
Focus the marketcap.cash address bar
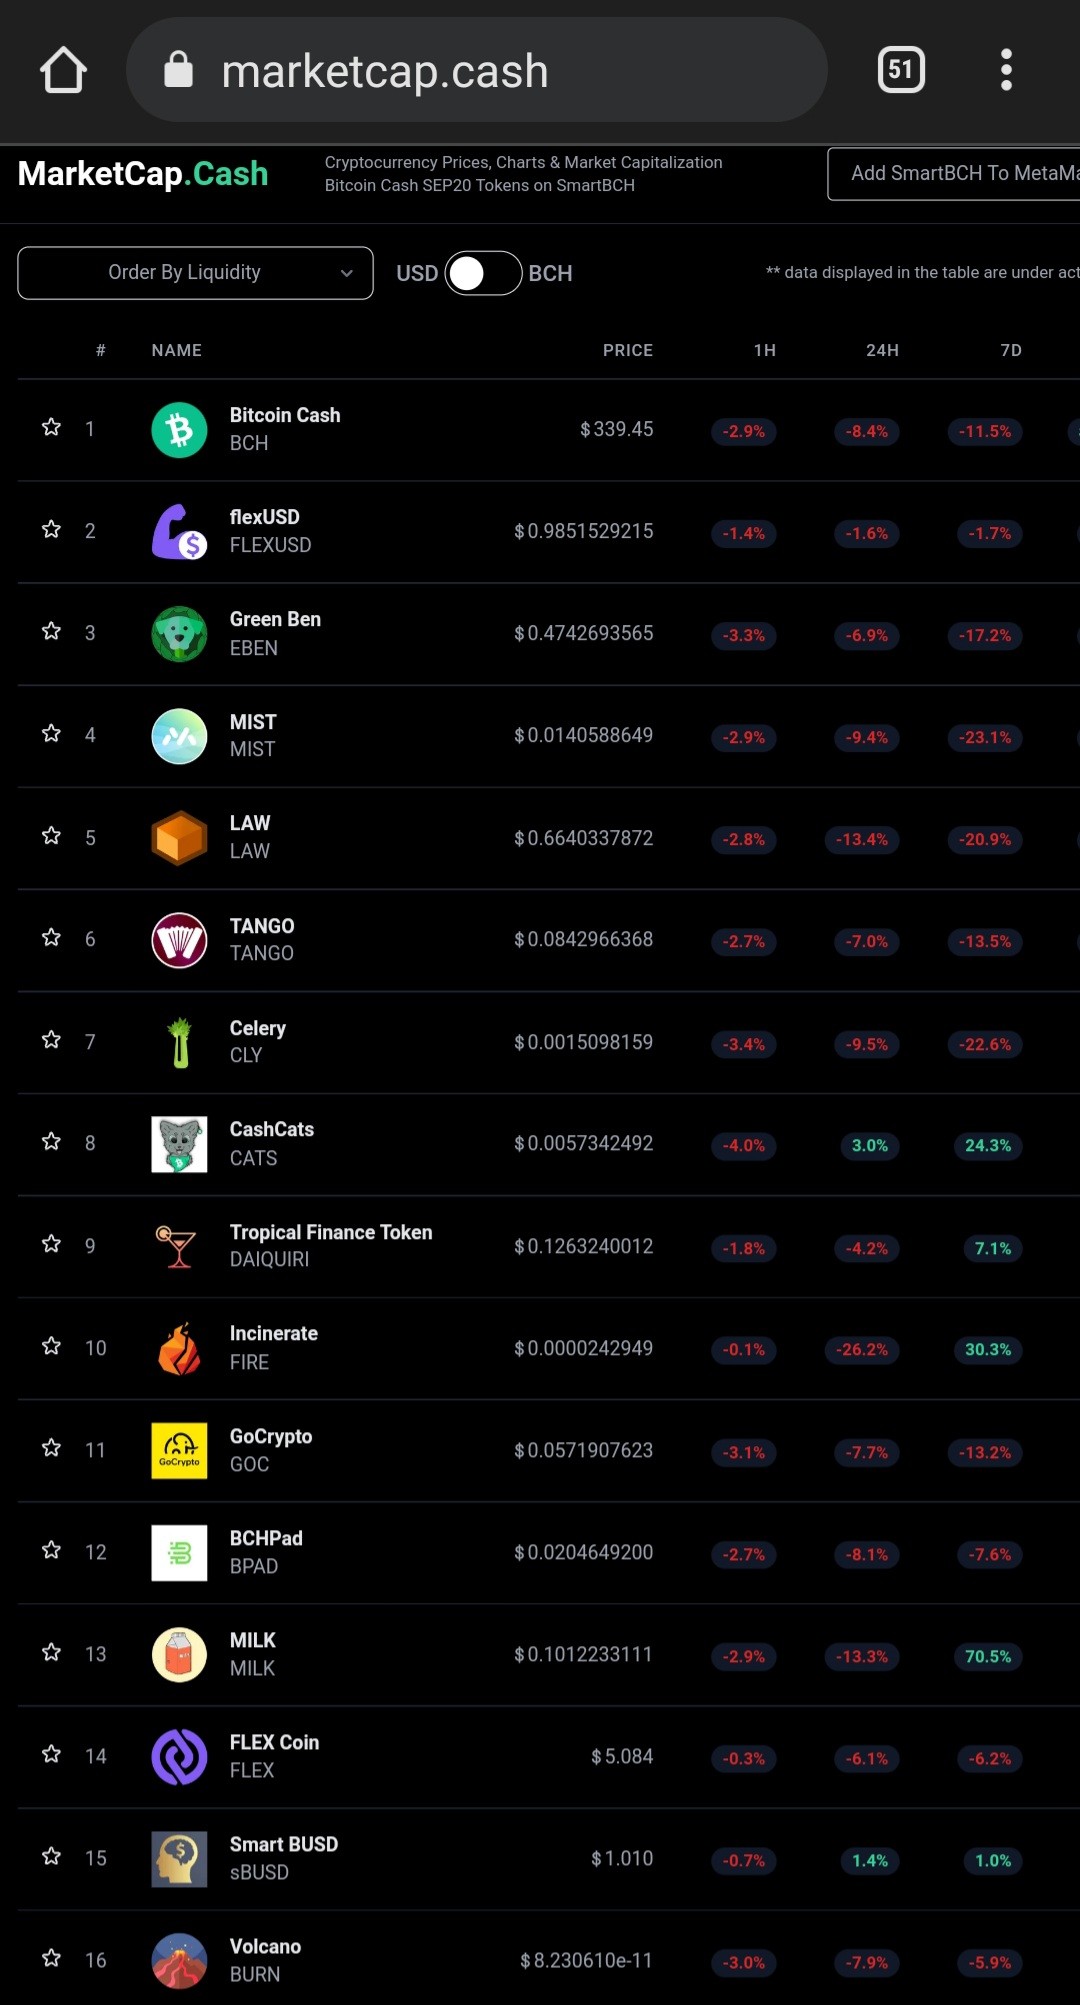click(x=477, y=70)
